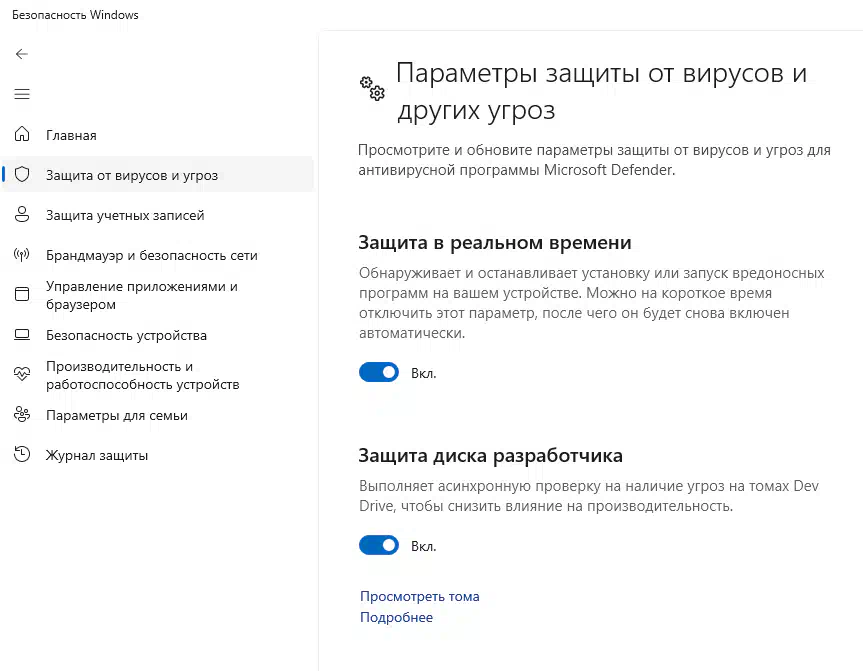Open the hamburger navigation menu
863x671 pixels.
[x=22, y=94]
